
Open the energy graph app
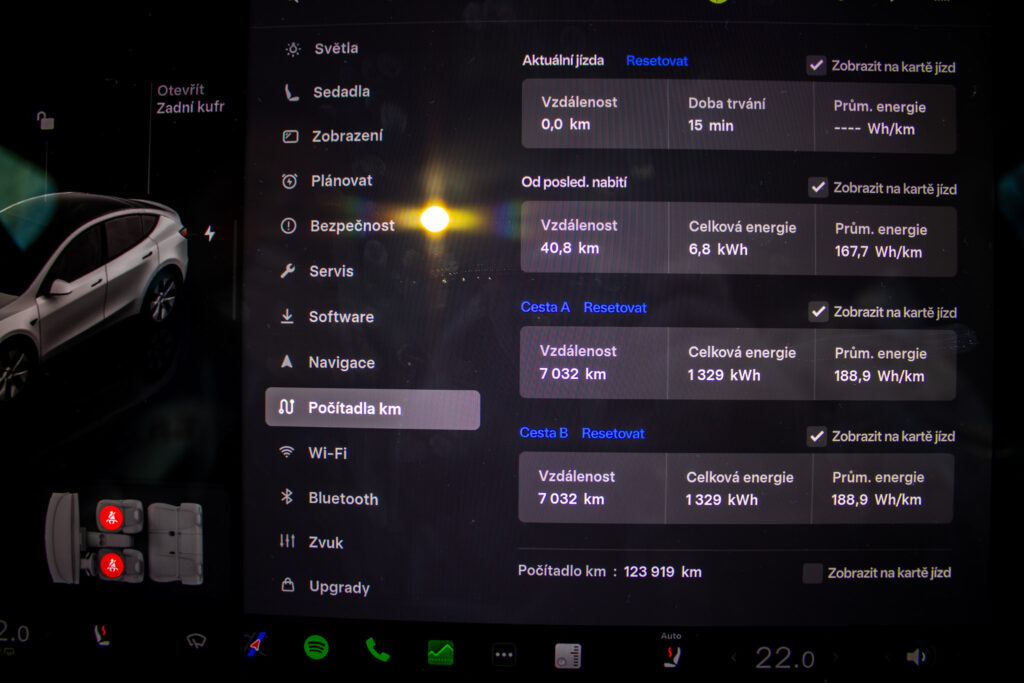(440, 653)
